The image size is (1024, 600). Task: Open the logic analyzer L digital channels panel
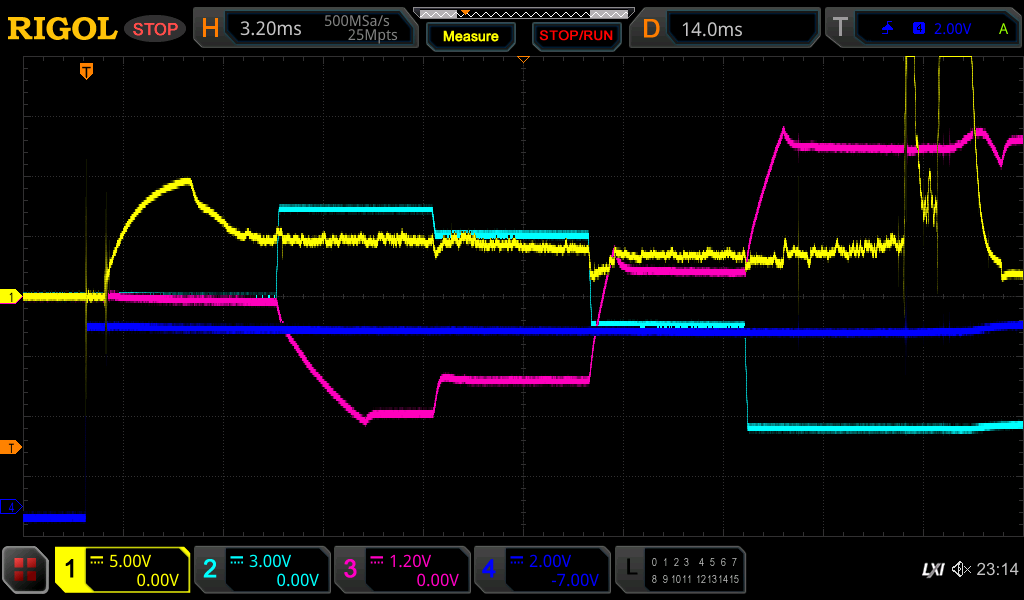[x=680, y=570]
